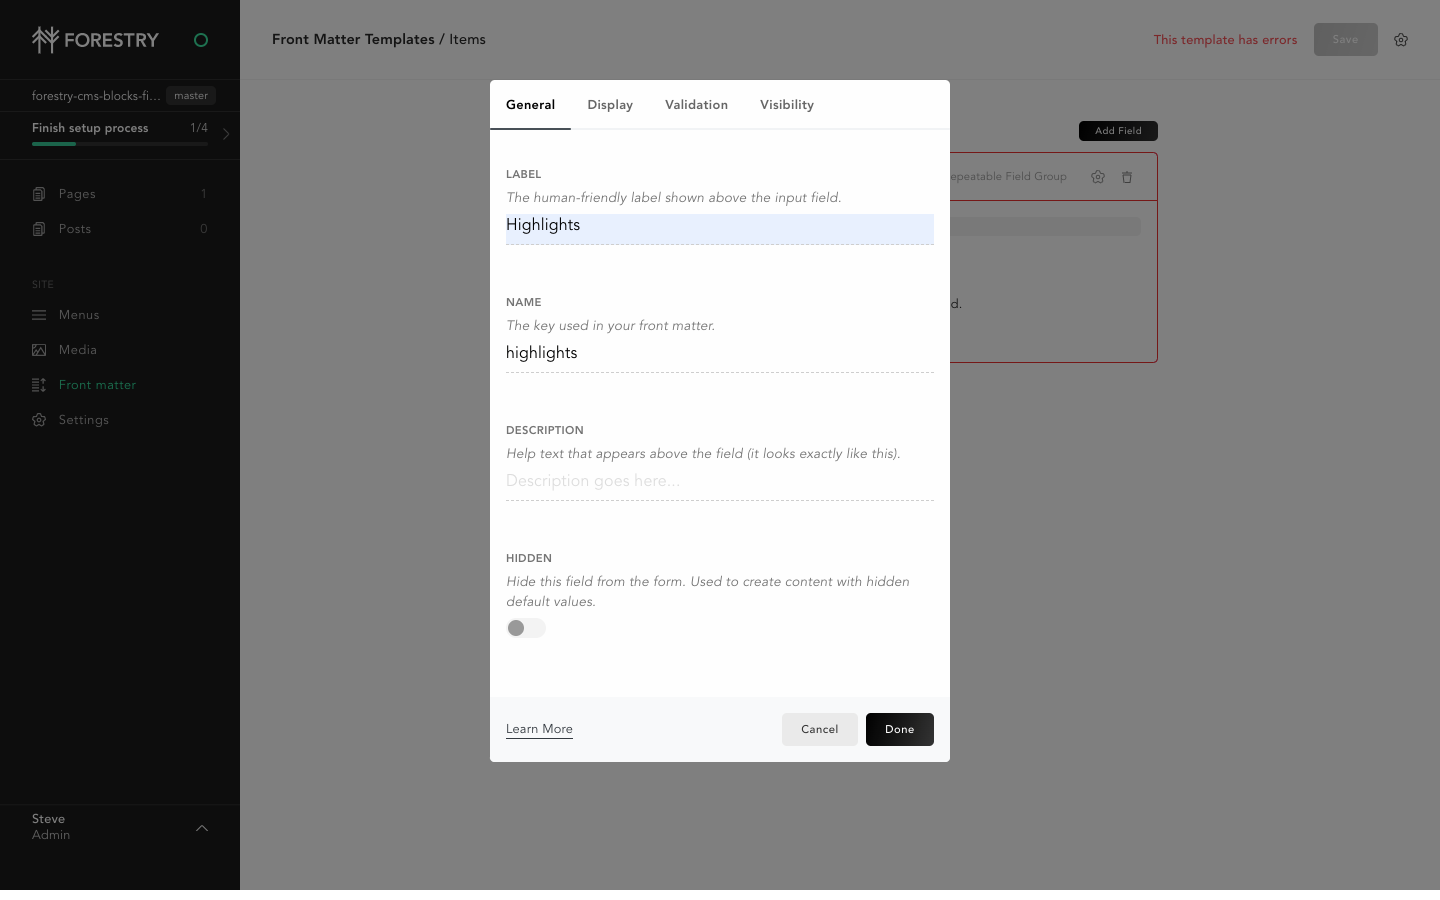The image size is (1440, 900).
Task: Click the Media sidebar icon
Action: tap(39, 350)
